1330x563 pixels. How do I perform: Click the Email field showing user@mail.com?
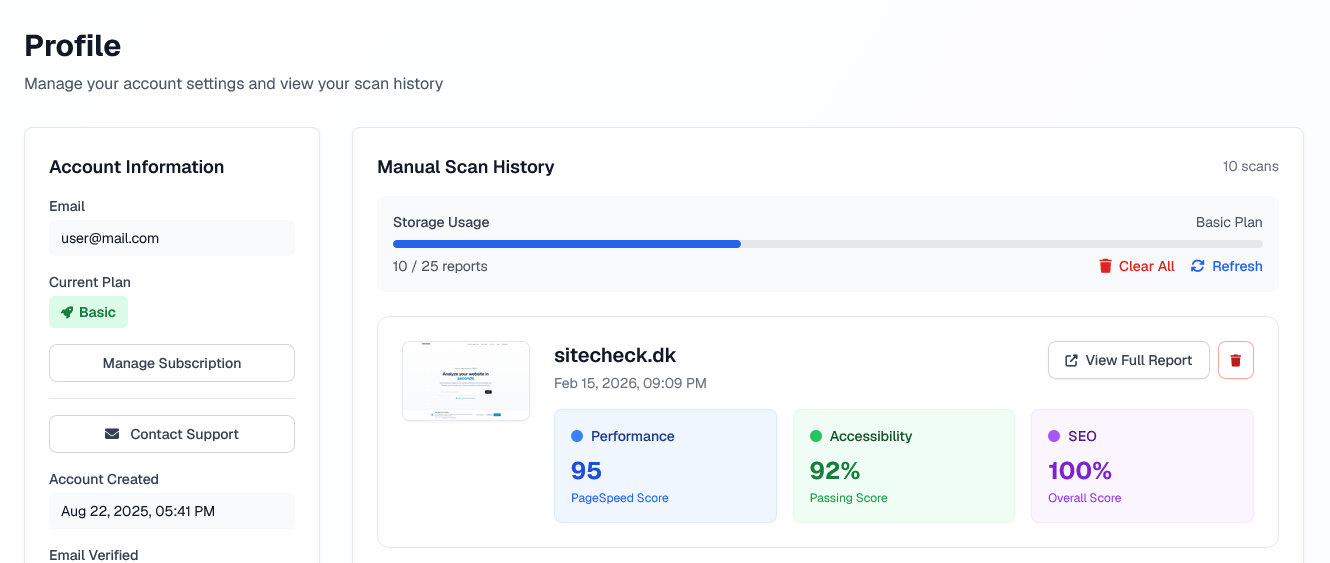pos(172,238)
